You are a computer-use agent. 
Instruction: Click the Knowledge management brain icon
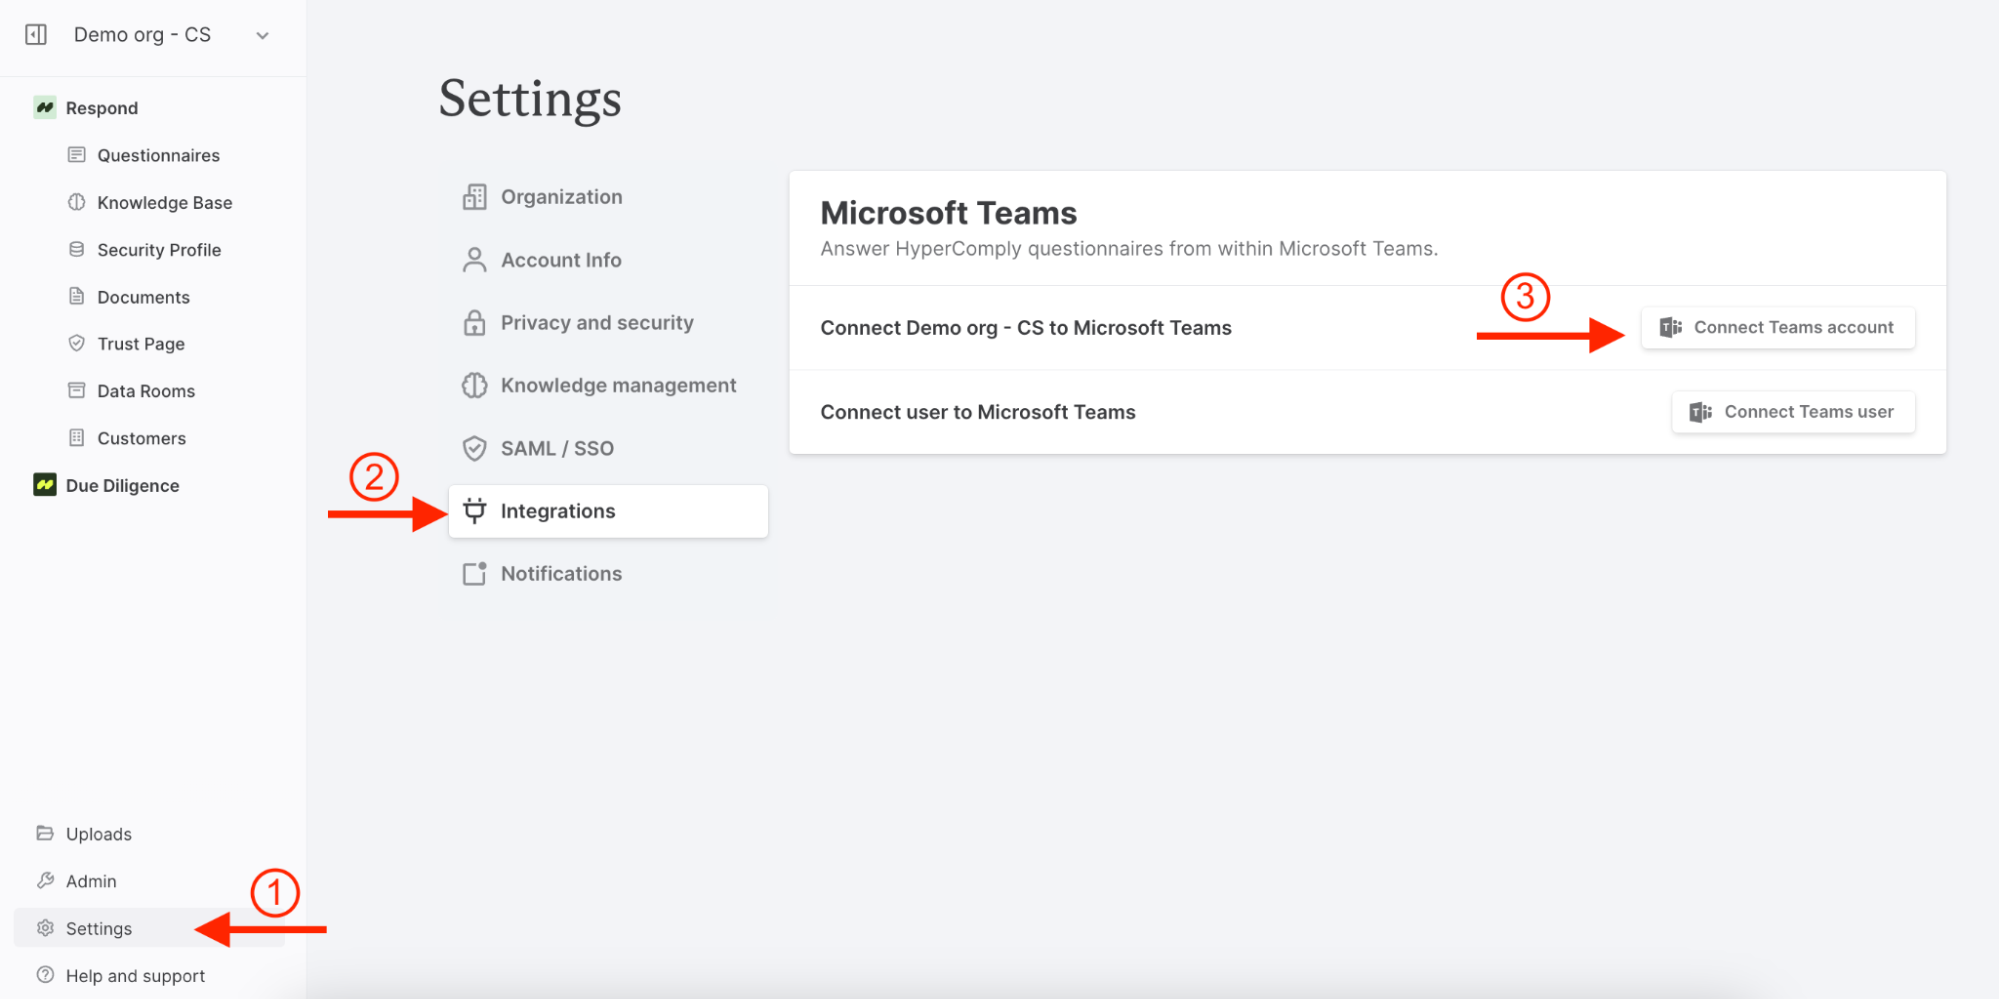tap(475, 385)
